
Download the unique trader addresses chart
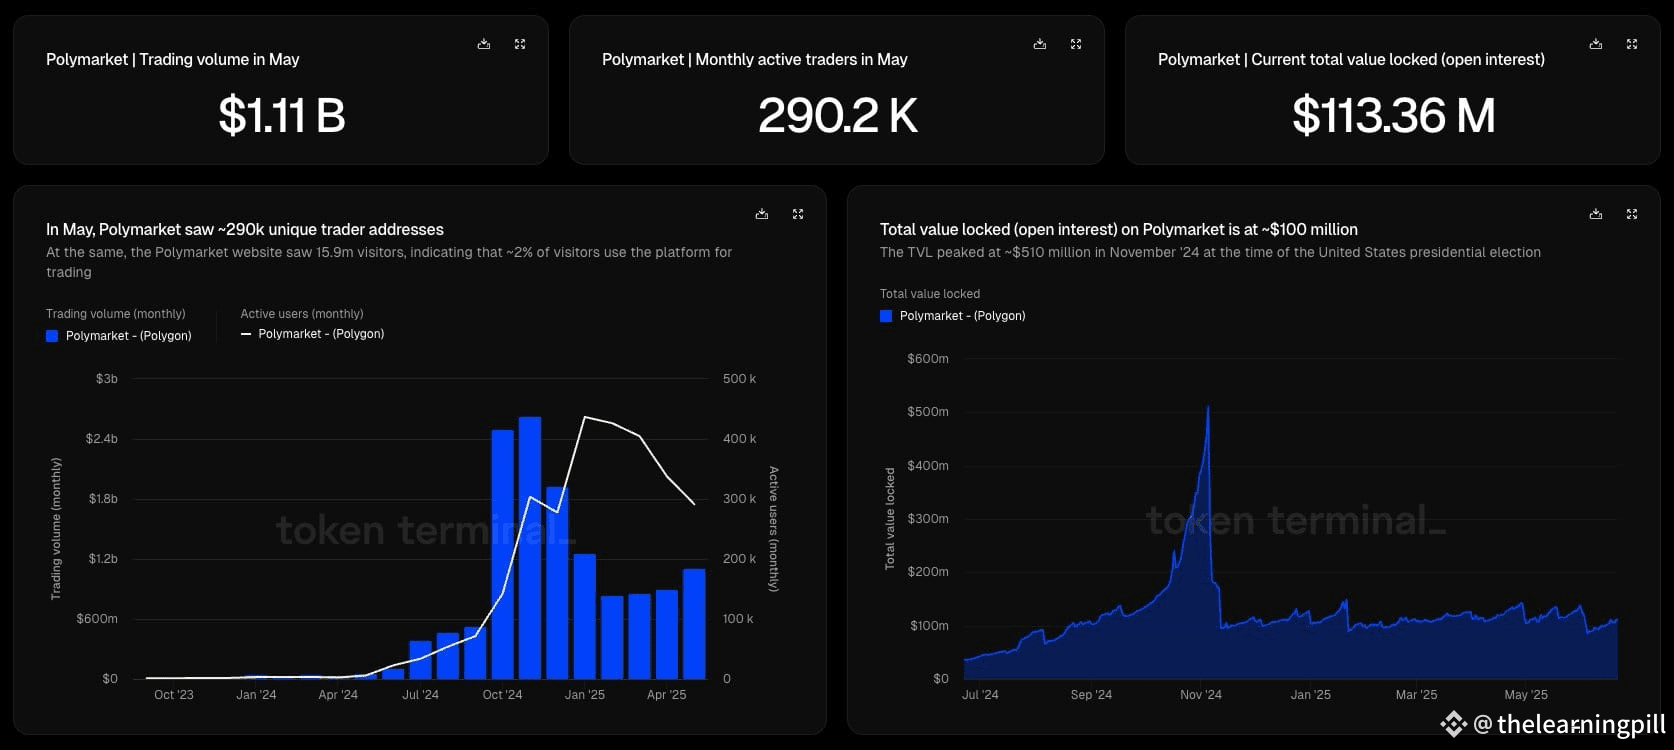point(762,214)
